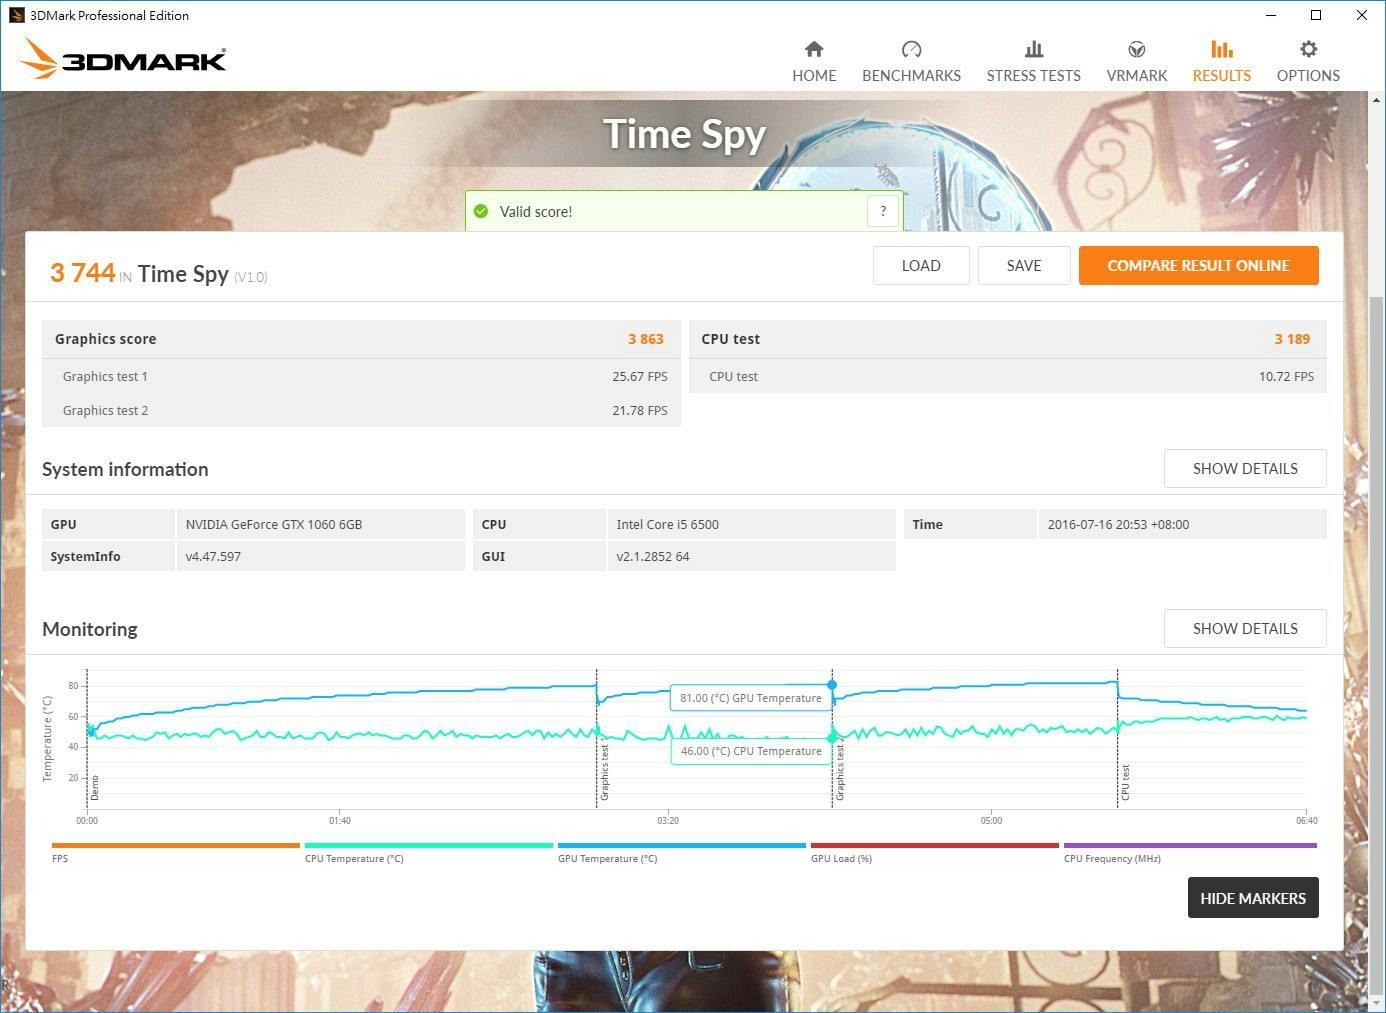Image resolution: width=1386 pixels, height=1013 pixels.
Task: Open Options via gear icon
Action: [1308, 49]
